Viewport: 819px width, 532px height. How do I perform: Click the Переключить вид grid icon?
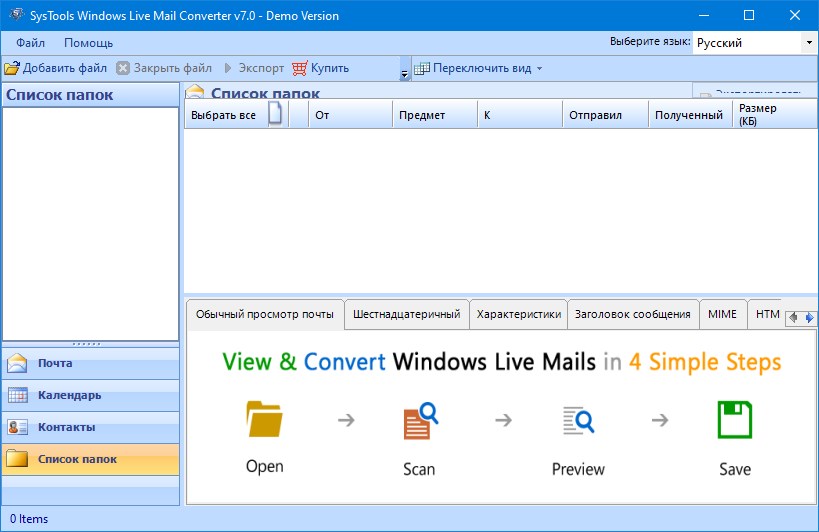coord(422,68)
